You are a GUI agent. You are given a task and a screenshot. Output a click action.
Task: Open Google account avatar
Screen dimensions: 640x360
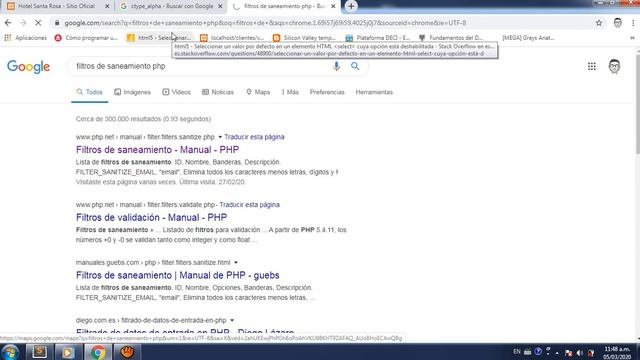pos(614,66)
